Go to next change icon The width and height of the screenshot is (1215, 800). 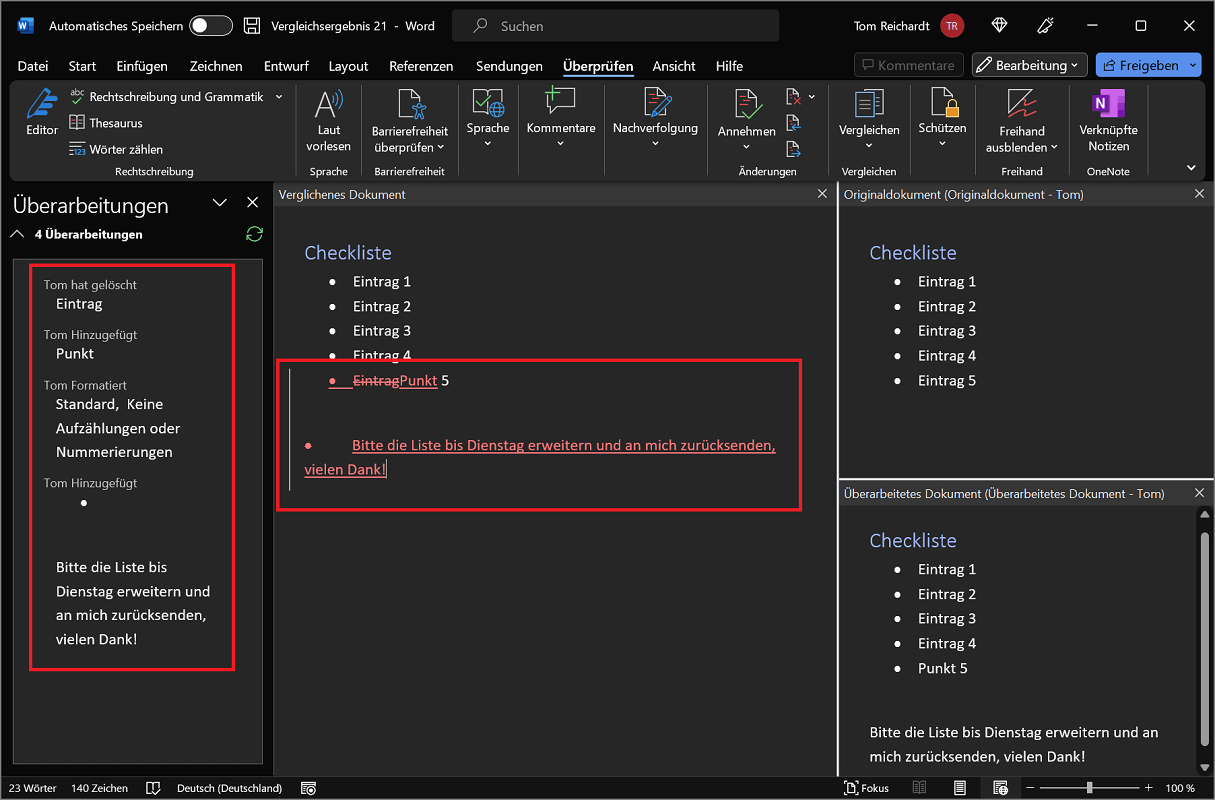point(794,149)
